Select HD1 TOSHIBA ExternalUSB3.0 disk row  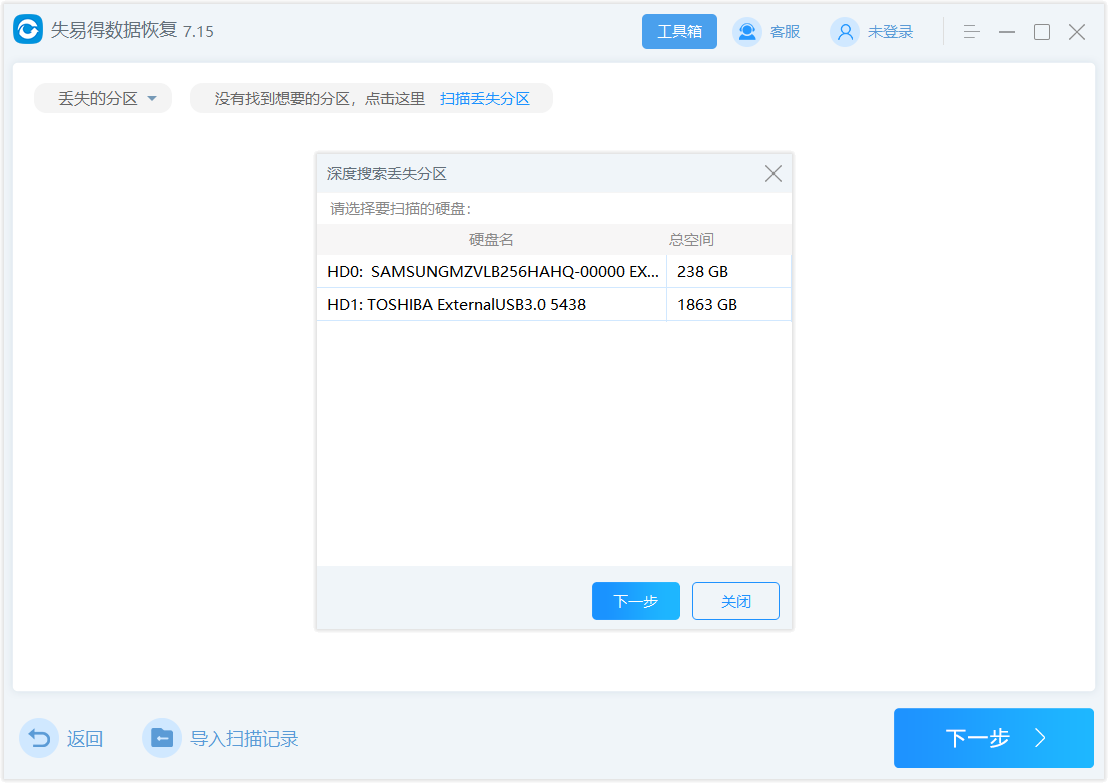coord(554,305)
